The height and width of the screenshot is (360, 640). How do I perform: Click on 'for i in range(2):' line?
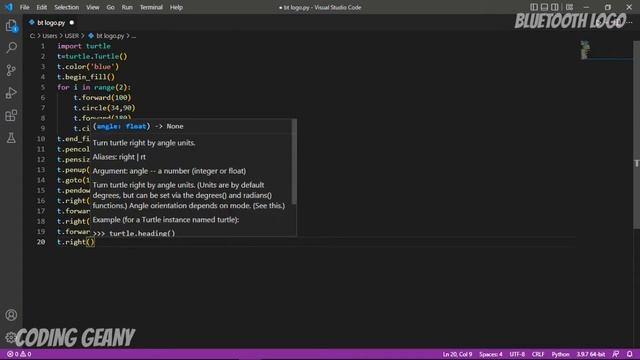[x=94, y=87]
